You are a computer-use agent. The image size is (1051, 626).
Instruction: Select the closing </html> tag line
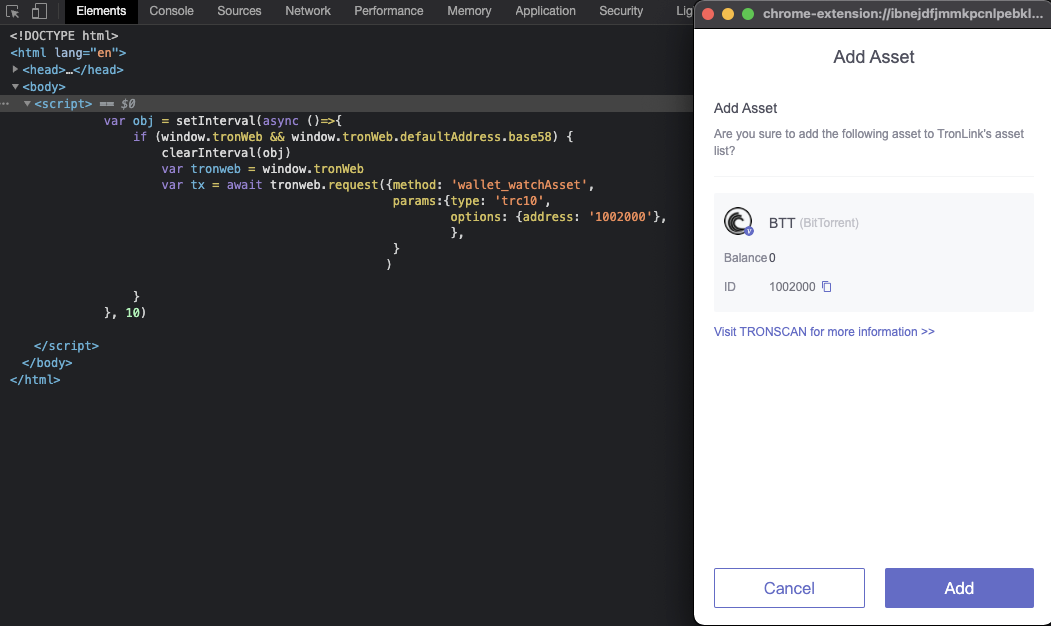pyautogui.click(x=35, y=379)
